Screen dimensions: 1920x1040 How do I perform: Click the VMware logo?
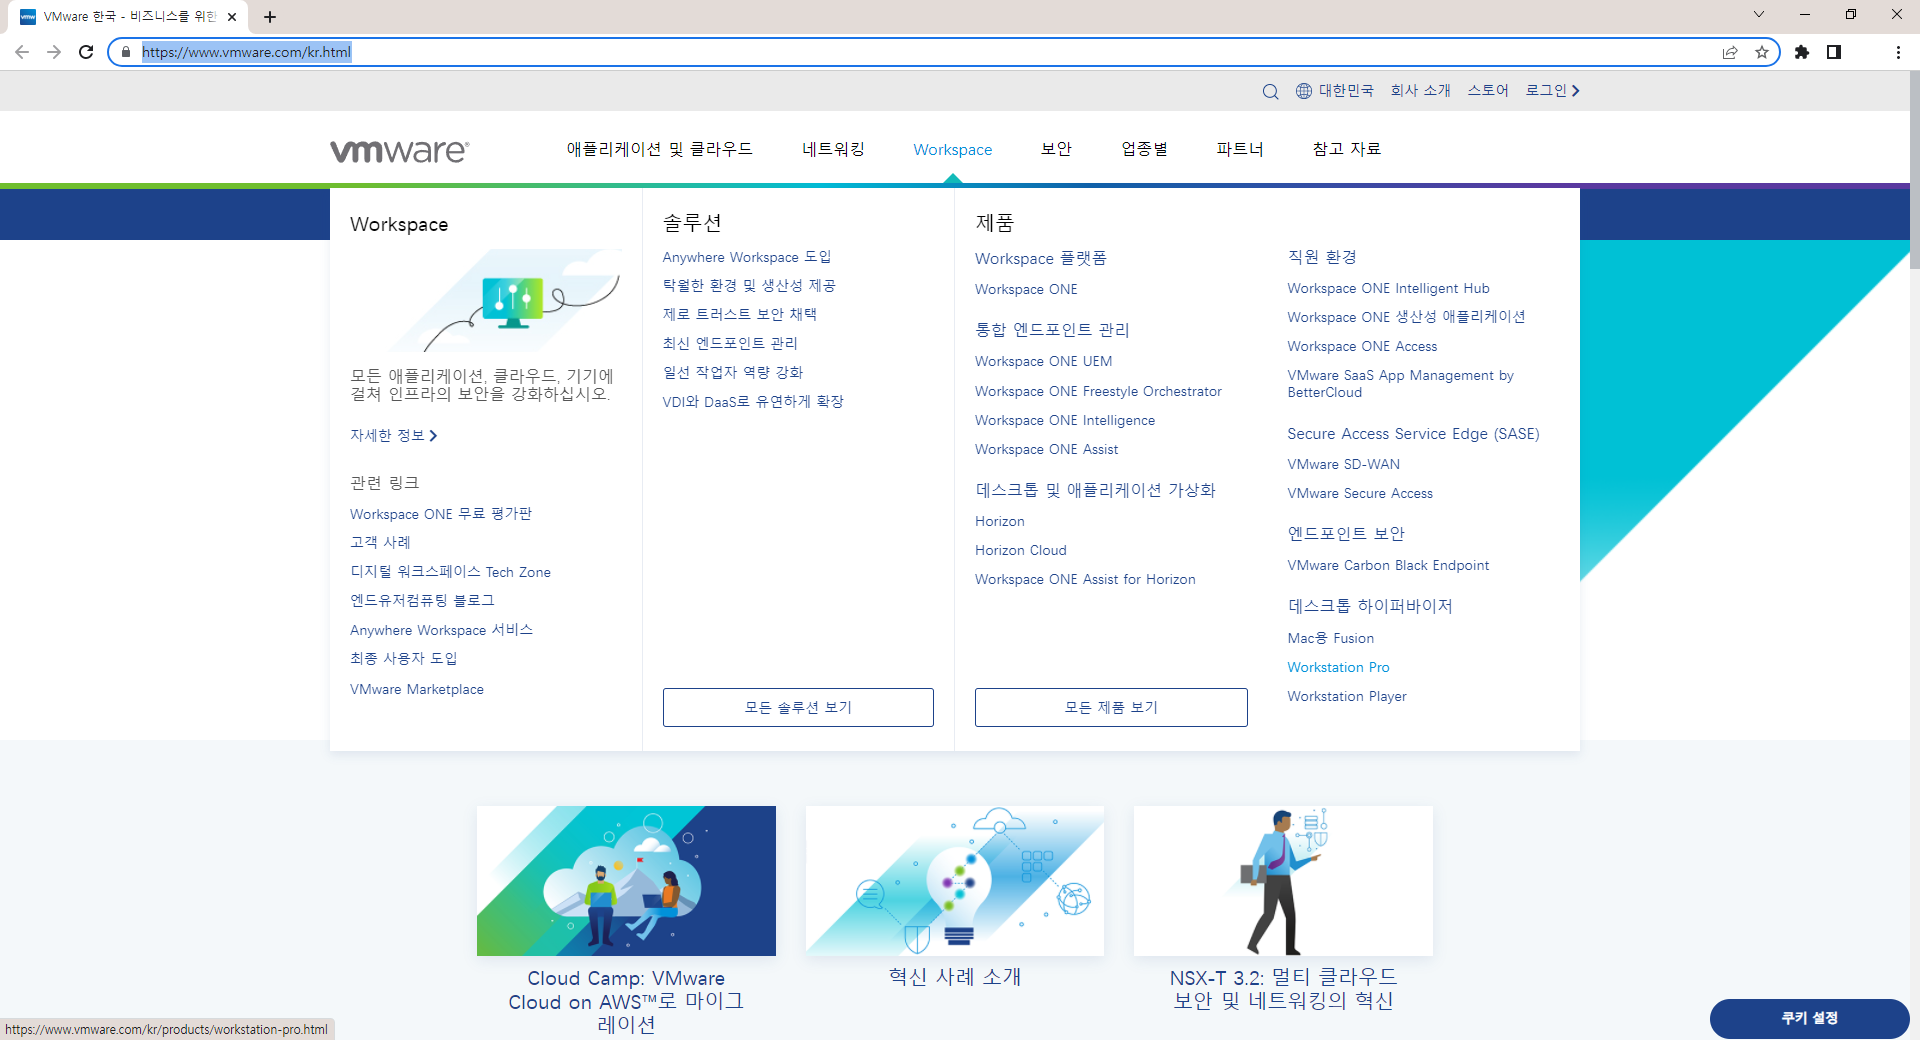point(400,150)
